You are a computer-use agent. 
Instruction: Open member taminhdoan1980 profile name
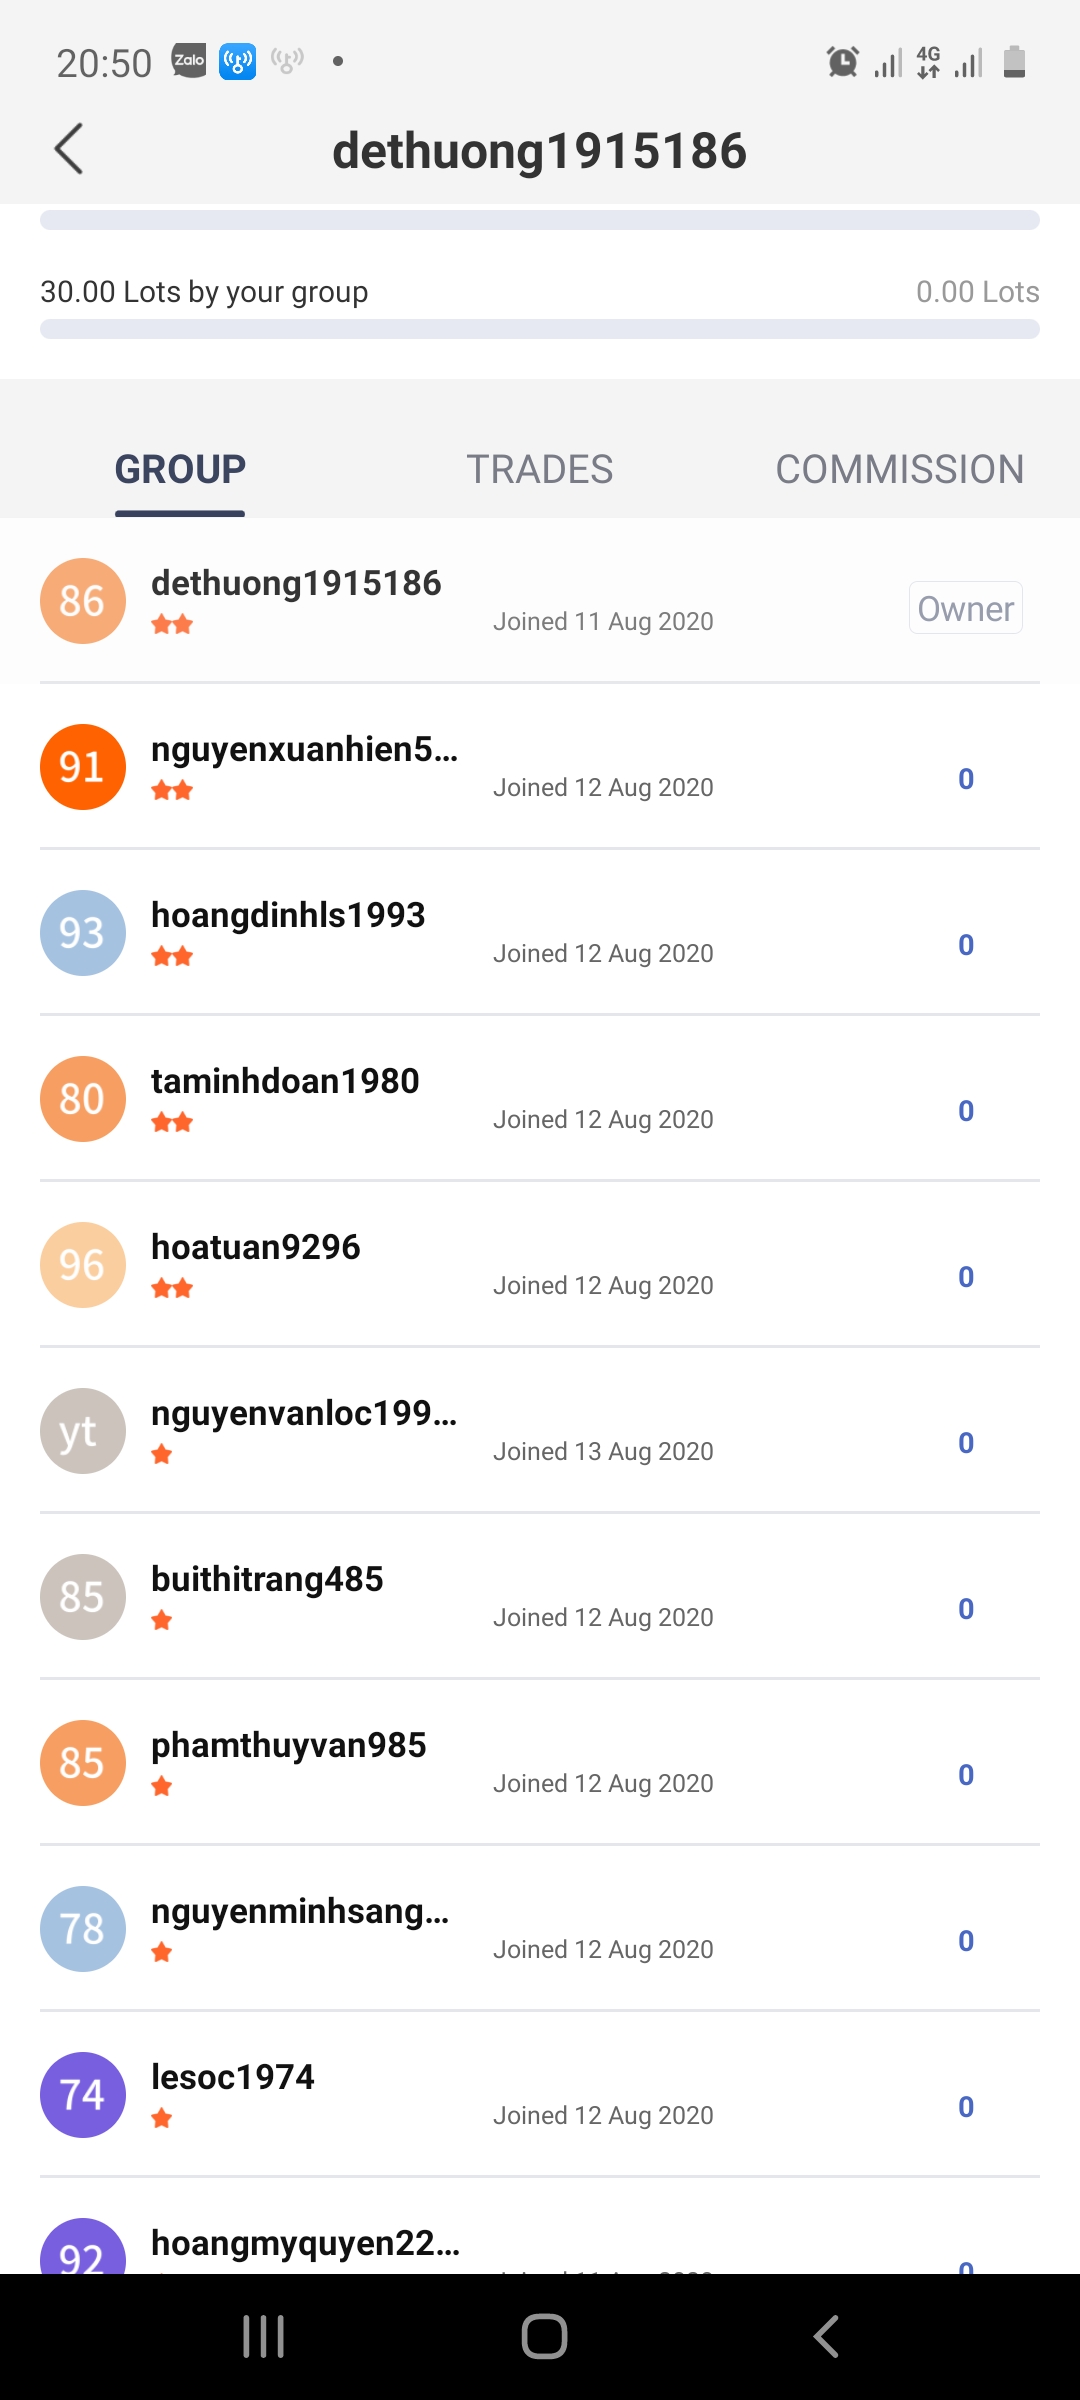tap(285, 1081)
